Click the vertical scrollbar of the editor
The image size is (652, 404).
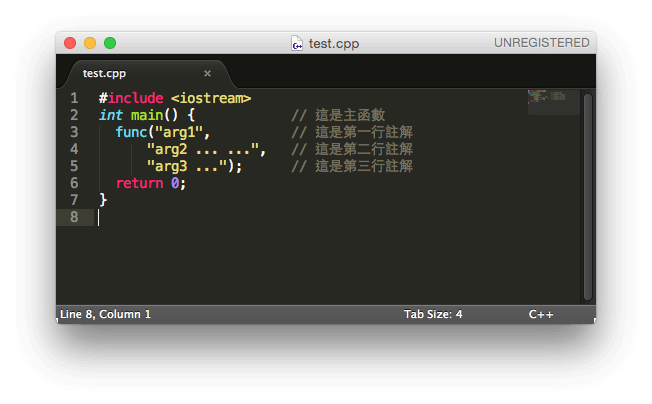click(588, 195)
